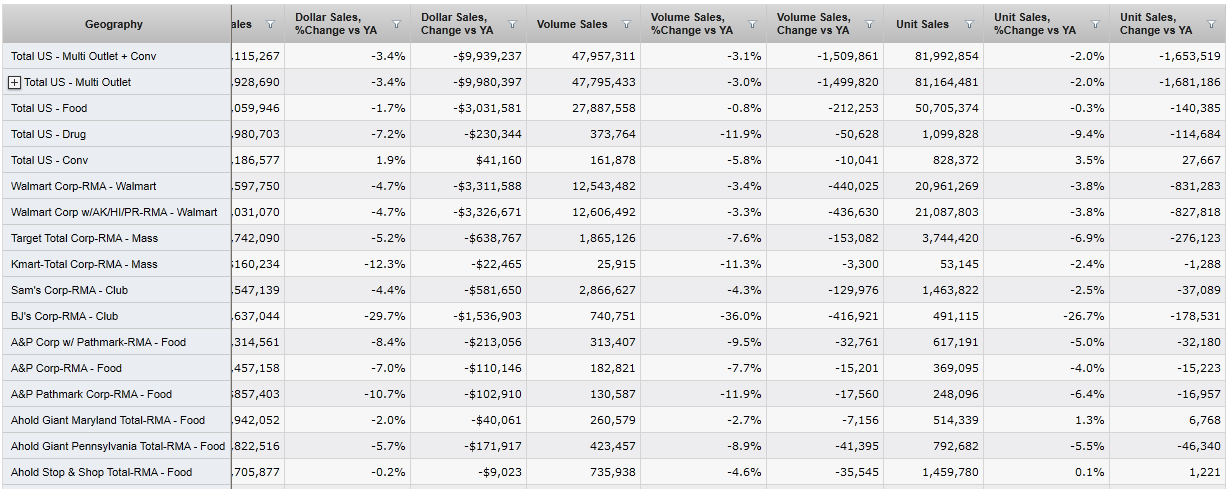This screenshot has height=489, width=1226.
Task: Select the Walmart Corp-RMA - Walmart row label
Action: tap(83, 186)
